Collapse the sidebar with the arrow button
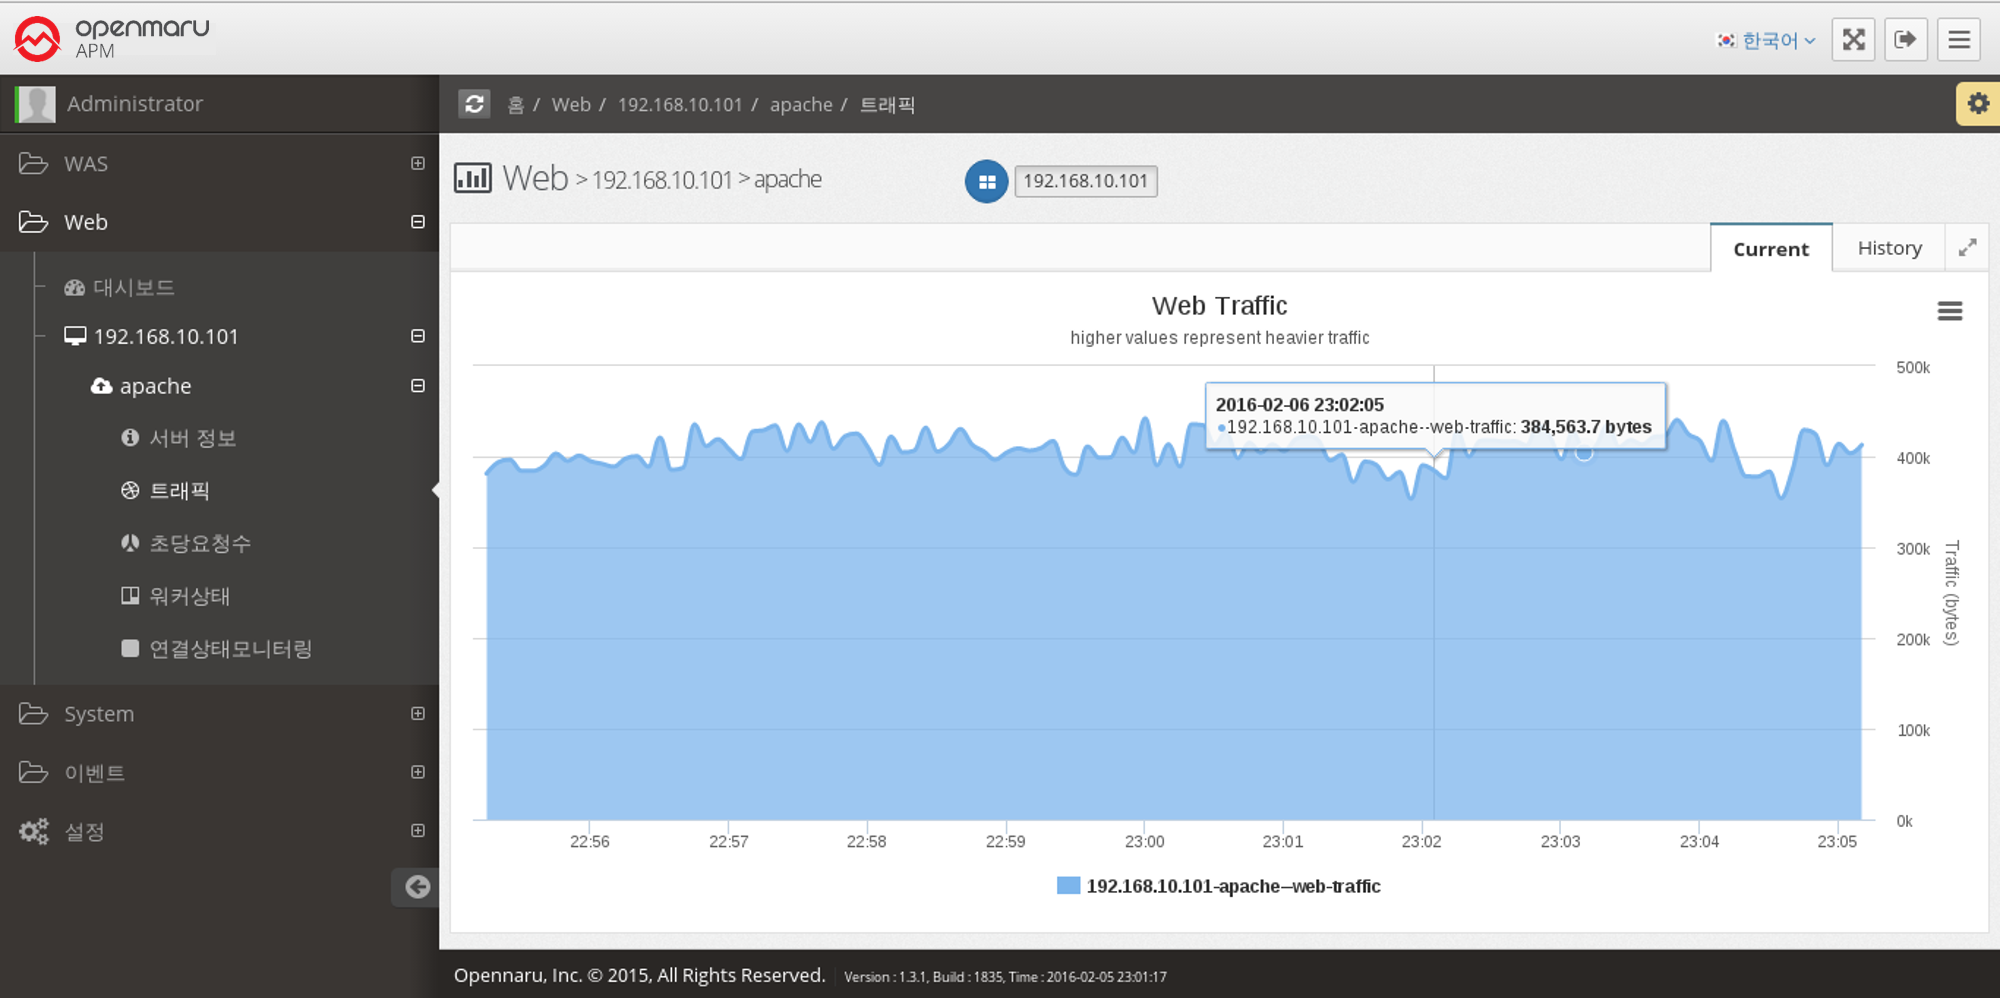 tap(417, 886)
